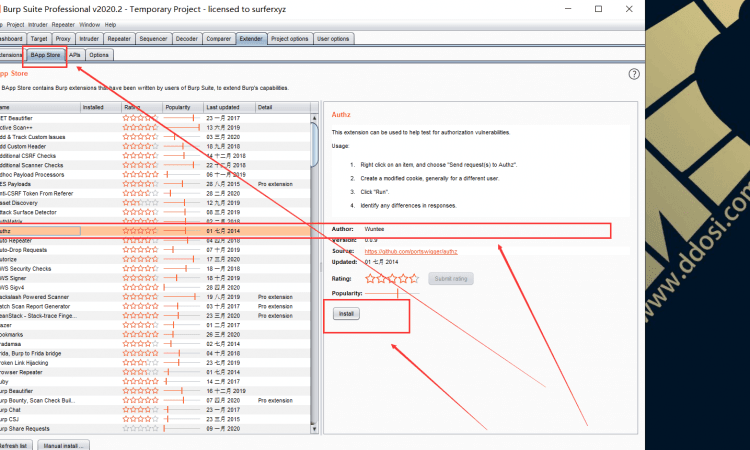Select the AWS Security Checks row
Viewport: 750px width, 450px height.
point(155,269)
